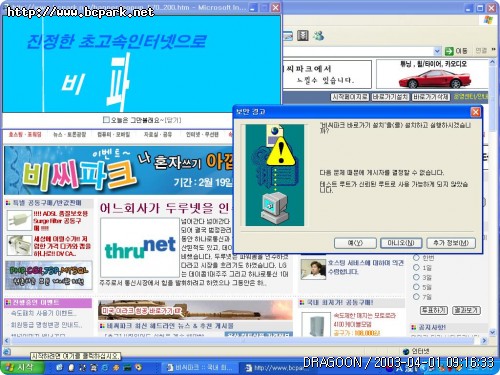500x375 pixels.
Task: Click the Windows 시작 Start button
Action: point(22,367)
